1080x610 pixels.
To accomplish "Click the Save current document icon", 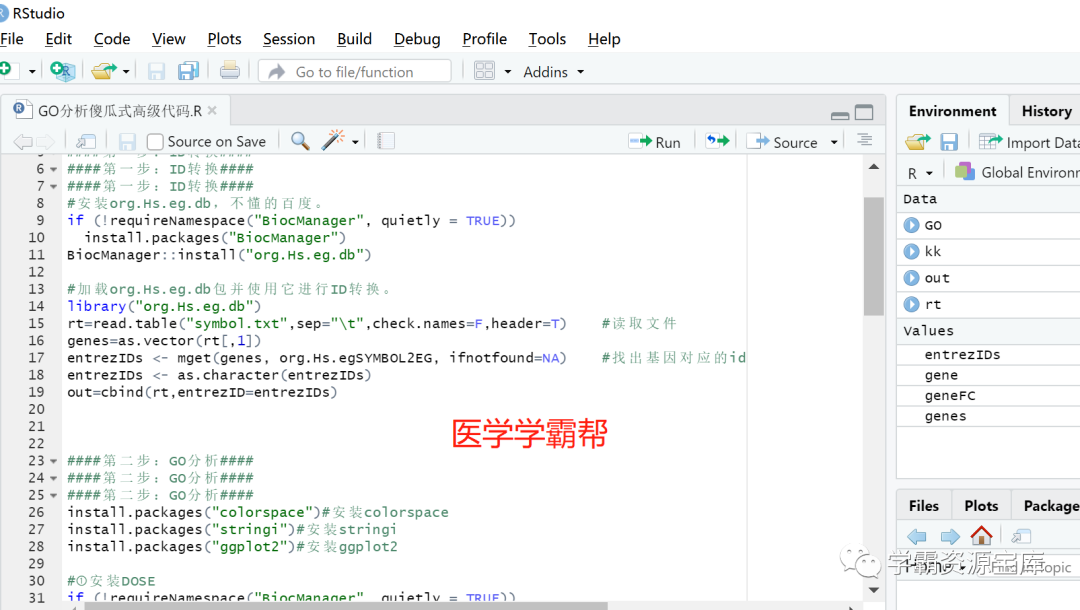I will (x=156, y=71).
